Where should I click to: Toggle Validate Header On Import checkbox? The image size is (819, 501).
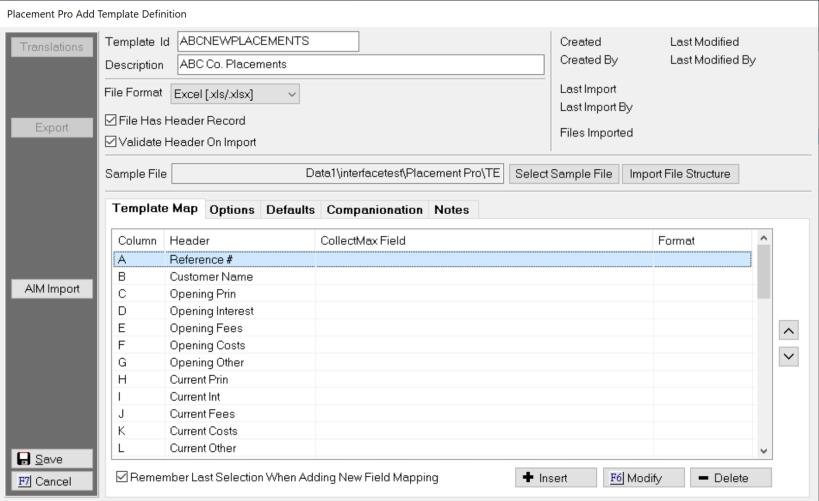(112, 142)
